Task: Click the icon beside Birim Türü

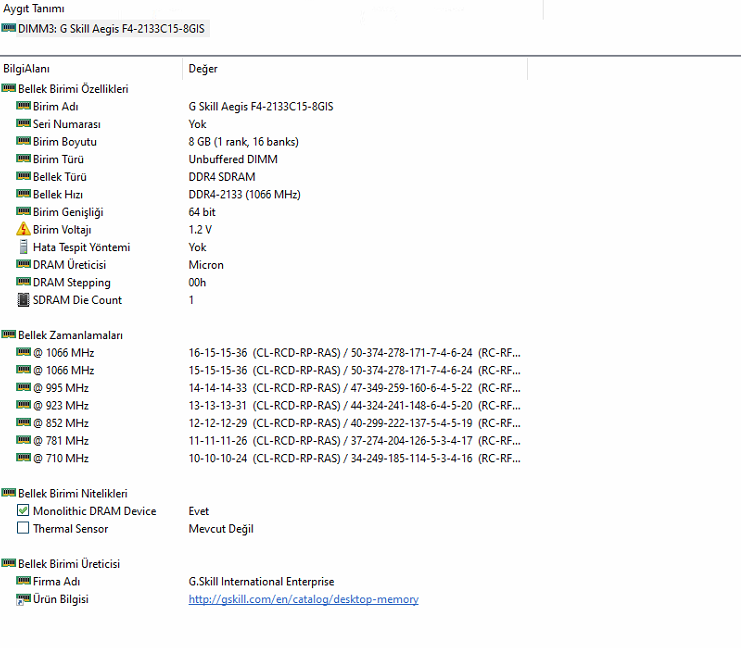Action: click(x=23, y=158)
